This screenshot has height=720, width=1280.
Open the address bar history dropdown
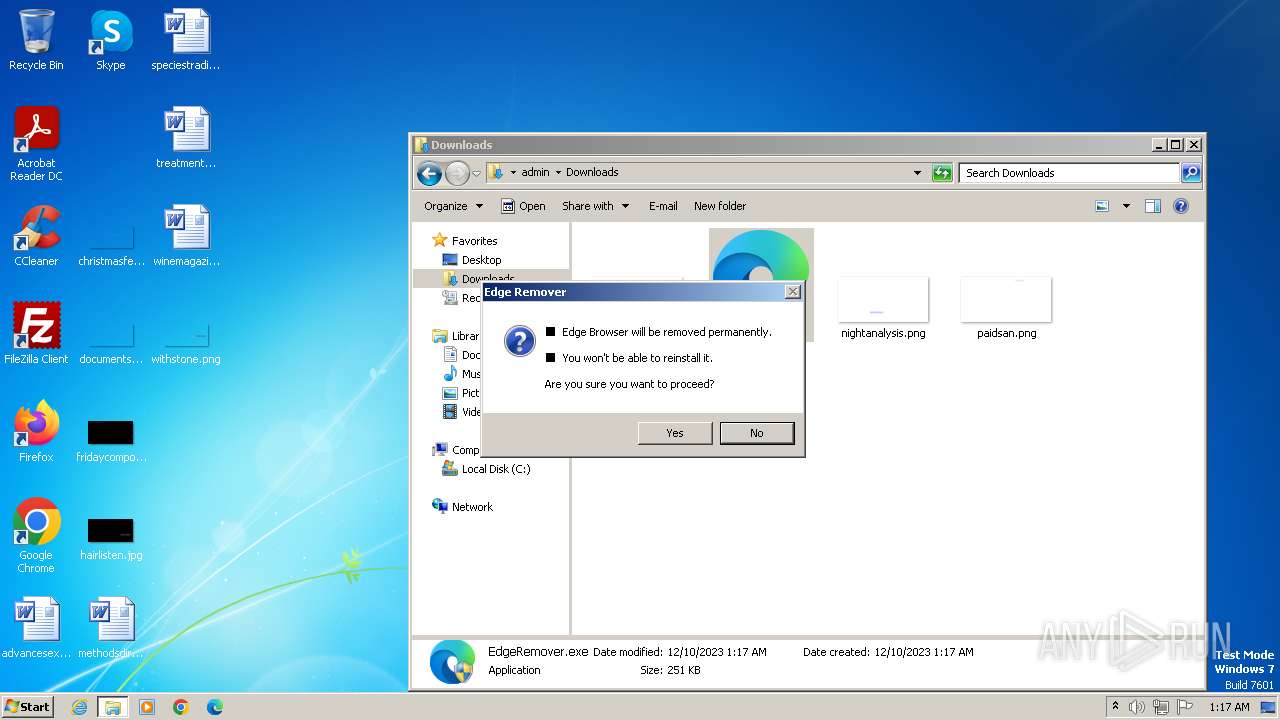(x=917, y=173)
